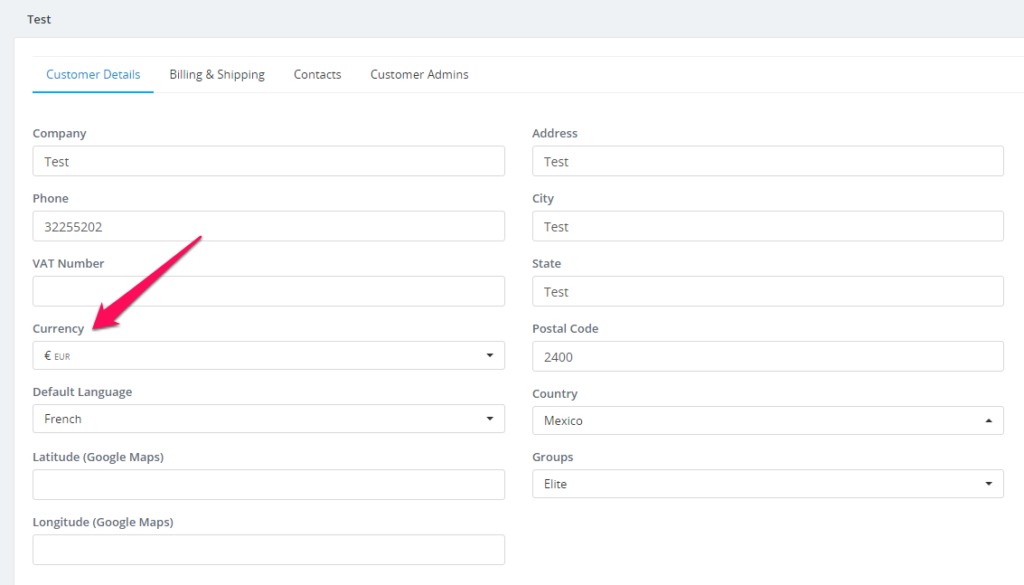Open the French language selector

click(268, 419)
